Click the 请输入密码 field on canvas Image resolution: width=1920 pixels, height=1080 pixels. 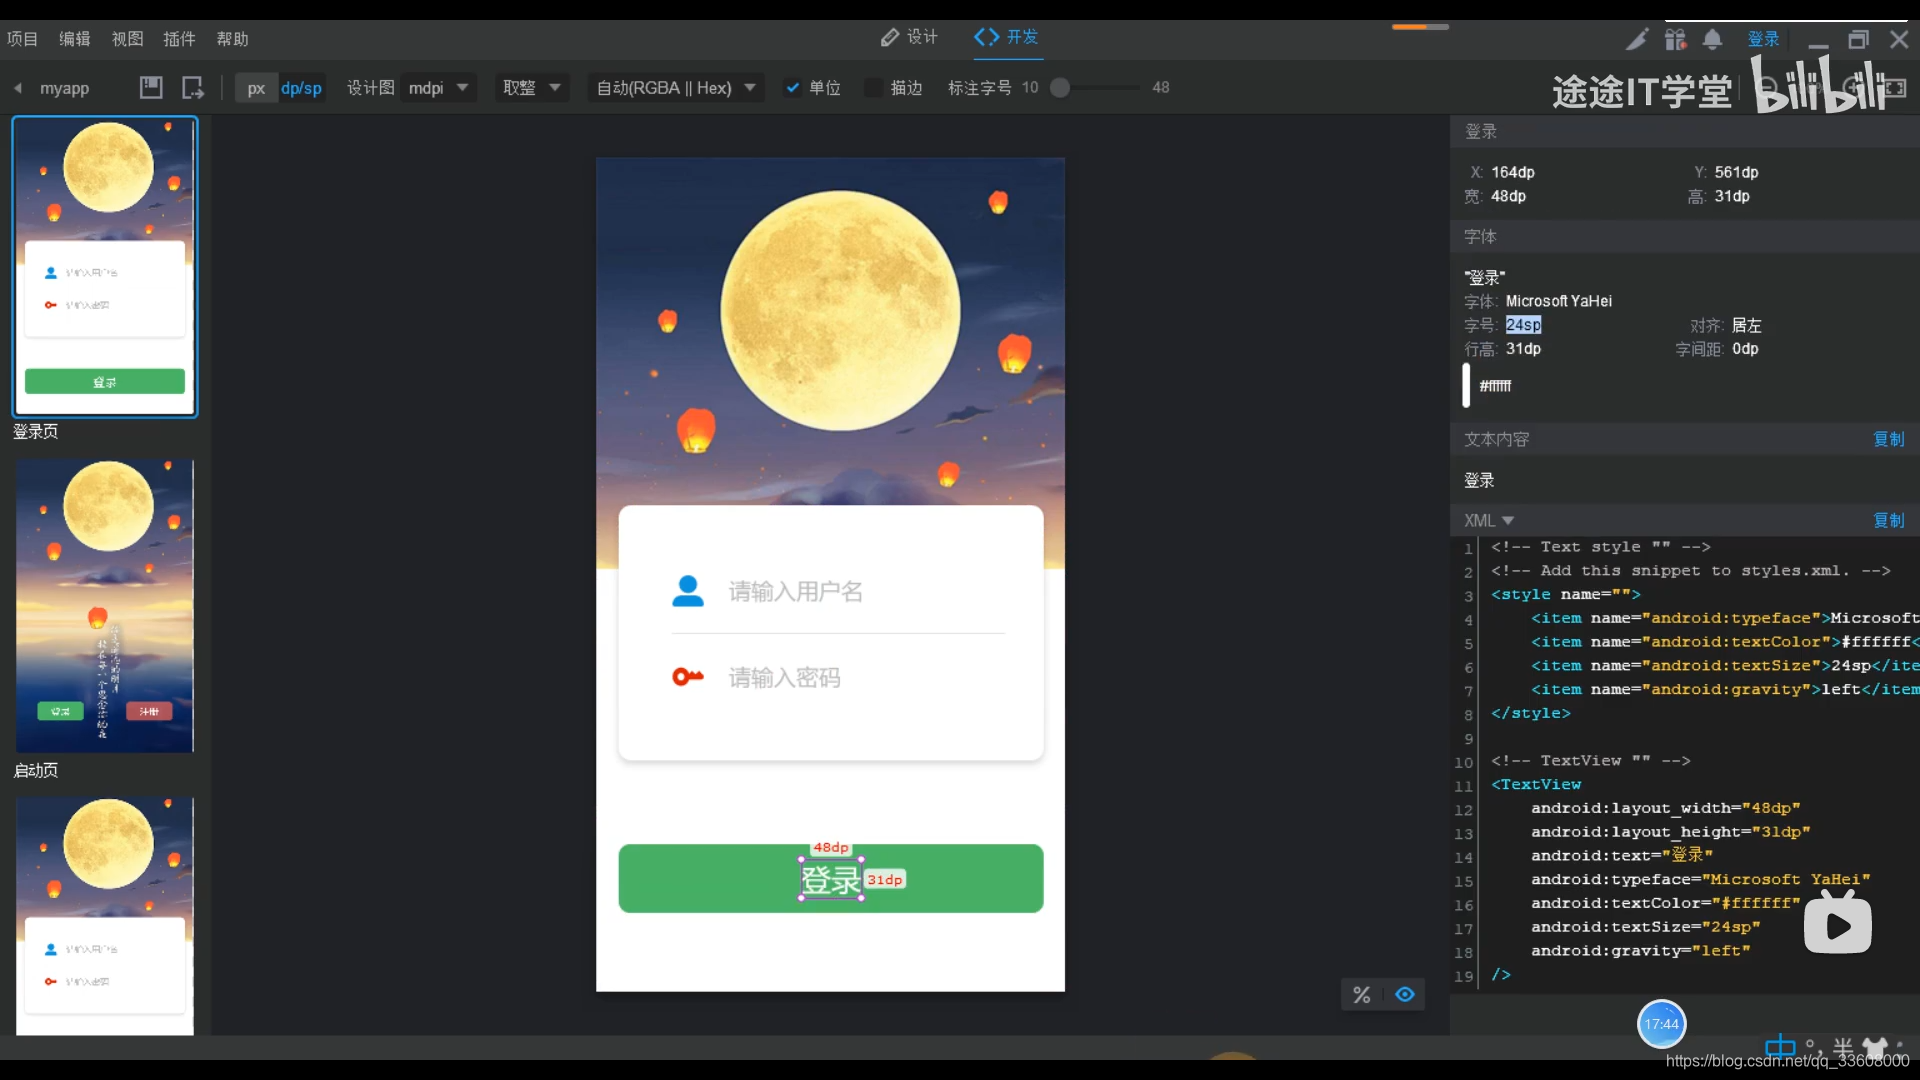tap(785, 678)
